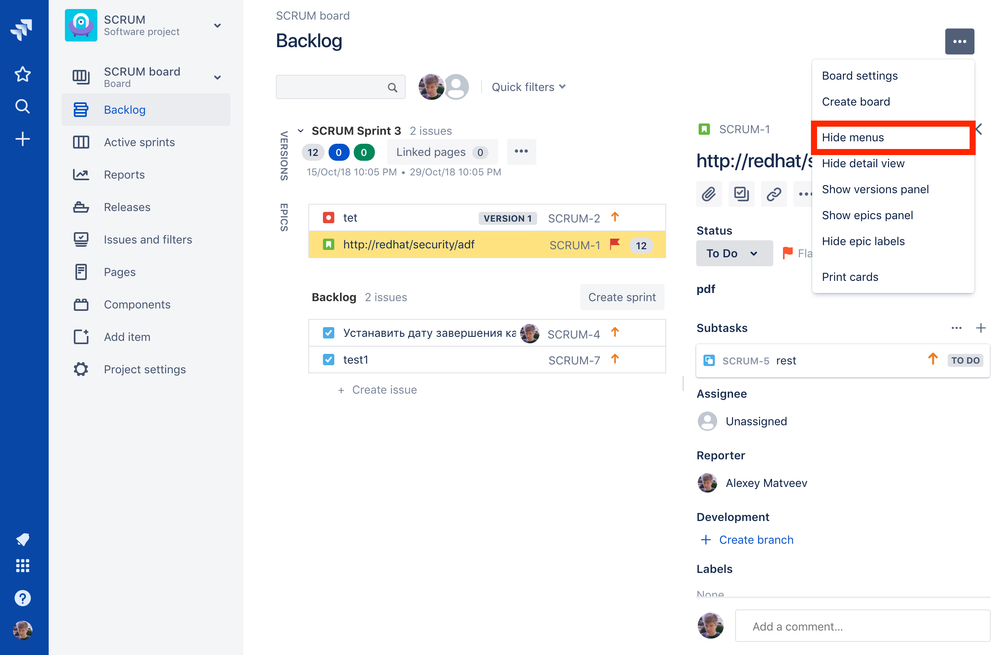The image size is (998, 655).
Task: Click the create subtask checkbox icon
Action: click(x=741, y=194)
